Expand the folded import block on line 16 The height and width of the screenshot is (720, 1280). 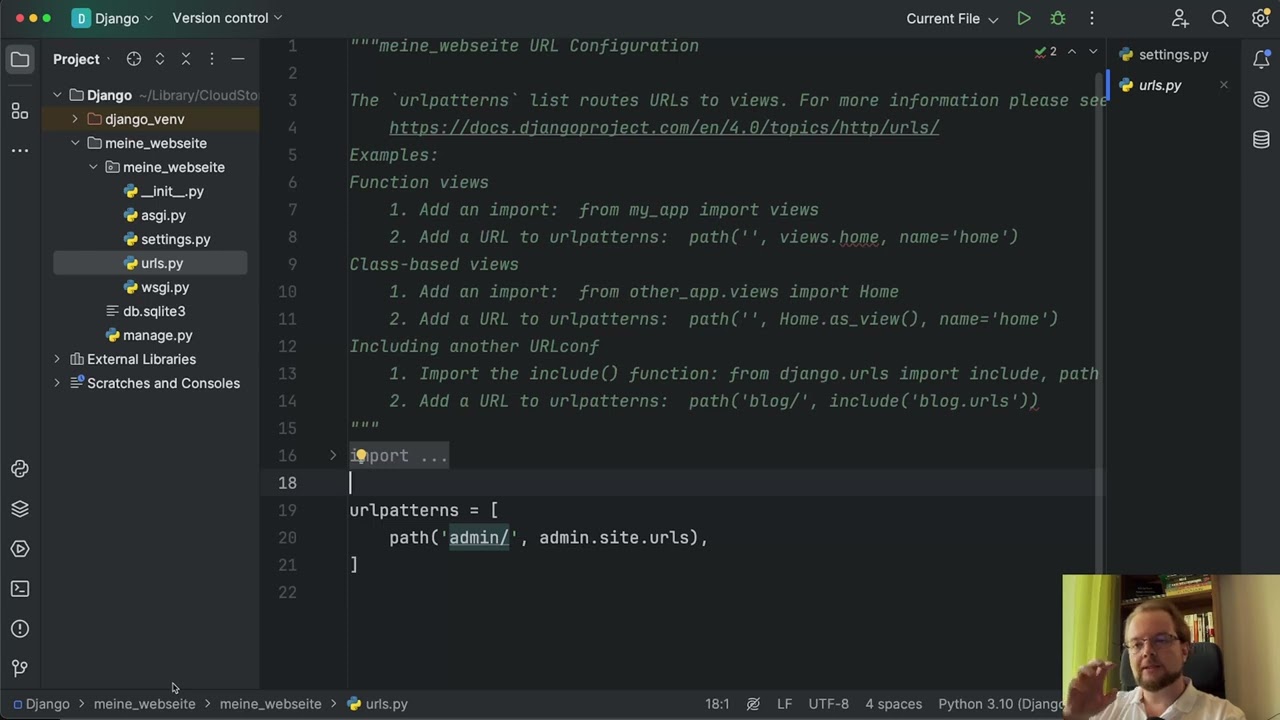333,455
